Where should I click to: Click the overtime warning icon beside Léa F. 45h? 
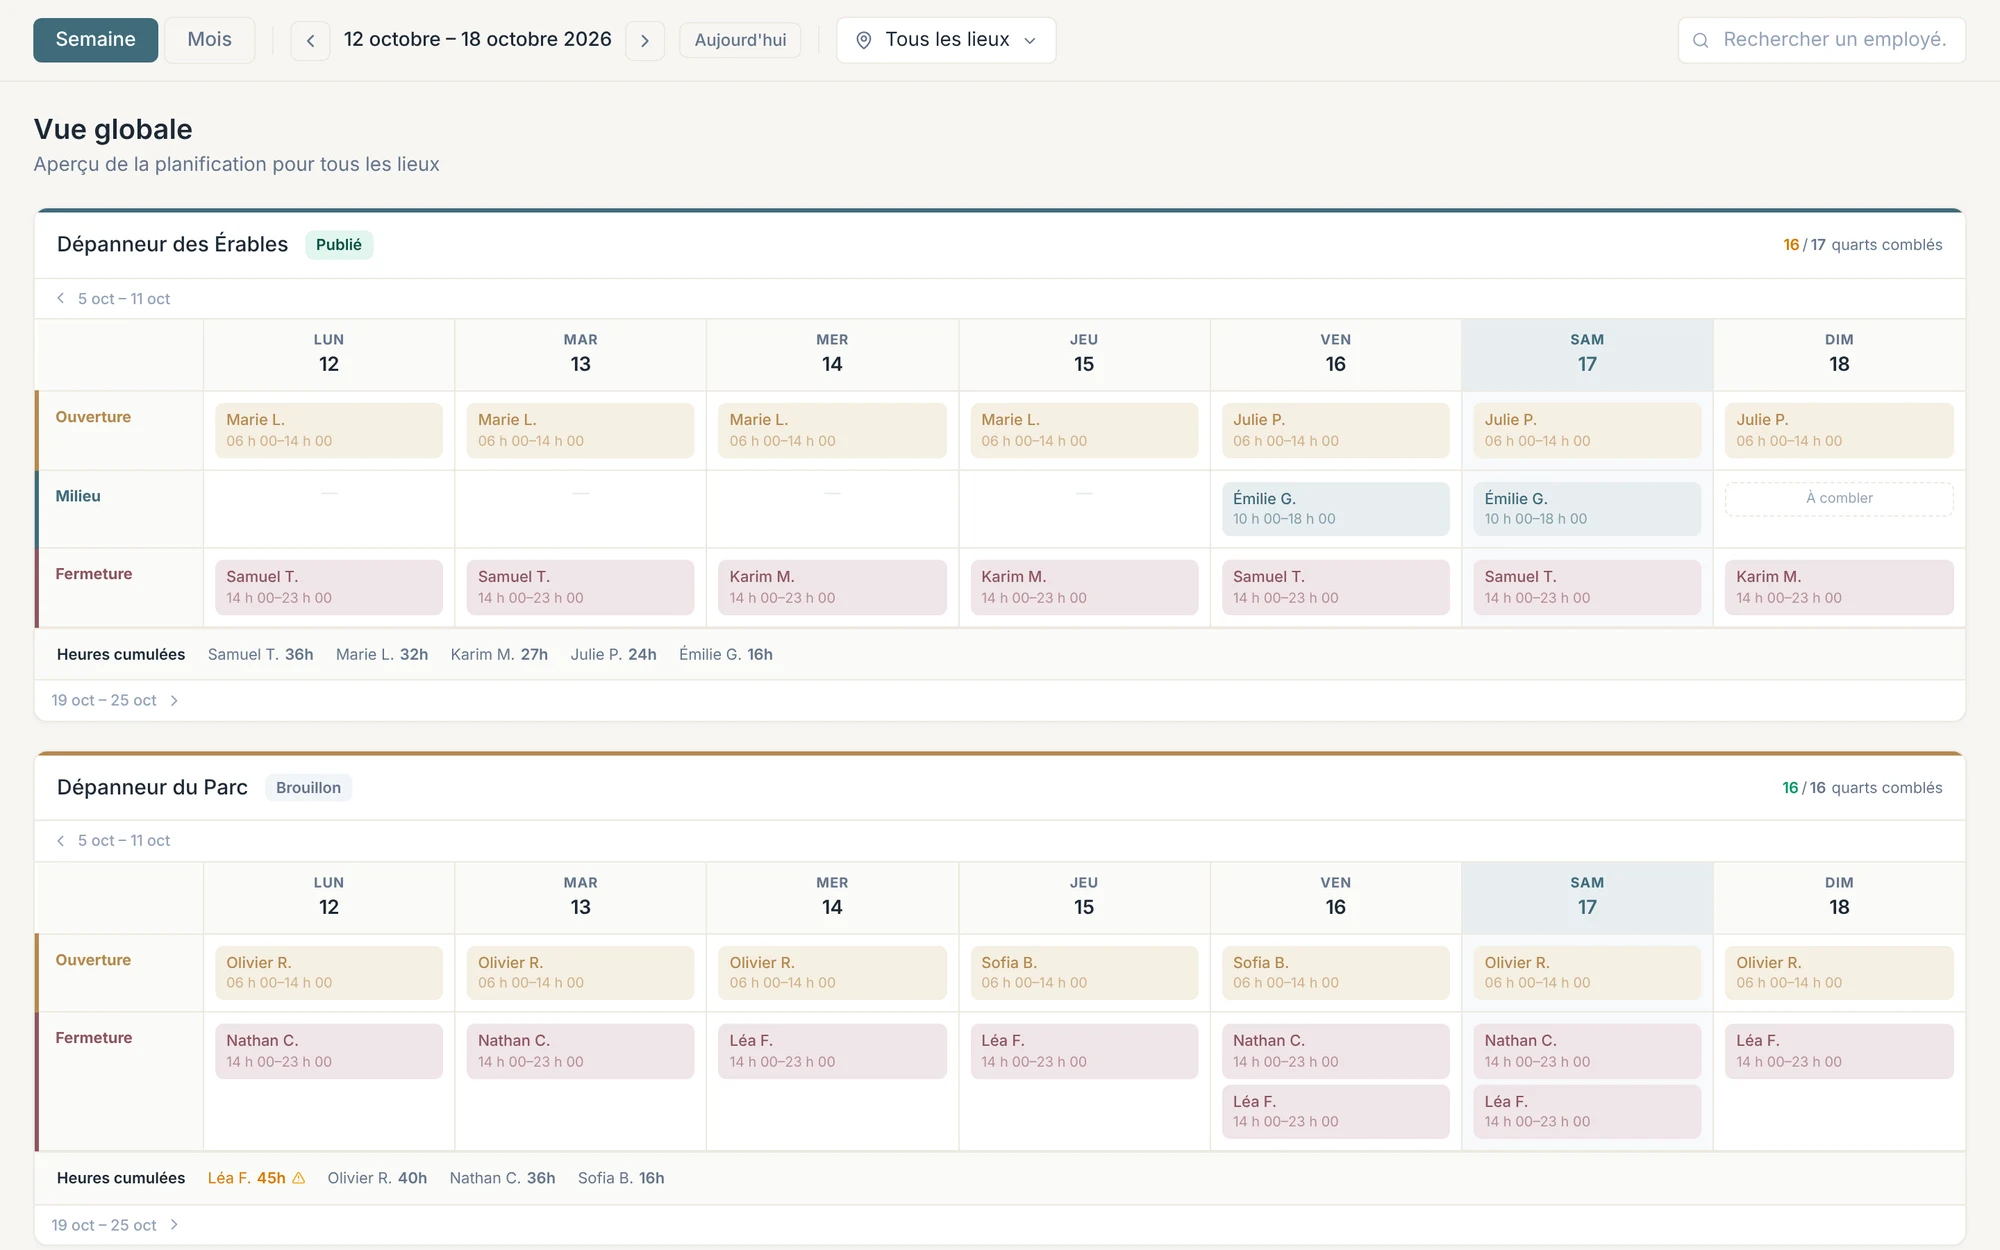[298, 1178]
